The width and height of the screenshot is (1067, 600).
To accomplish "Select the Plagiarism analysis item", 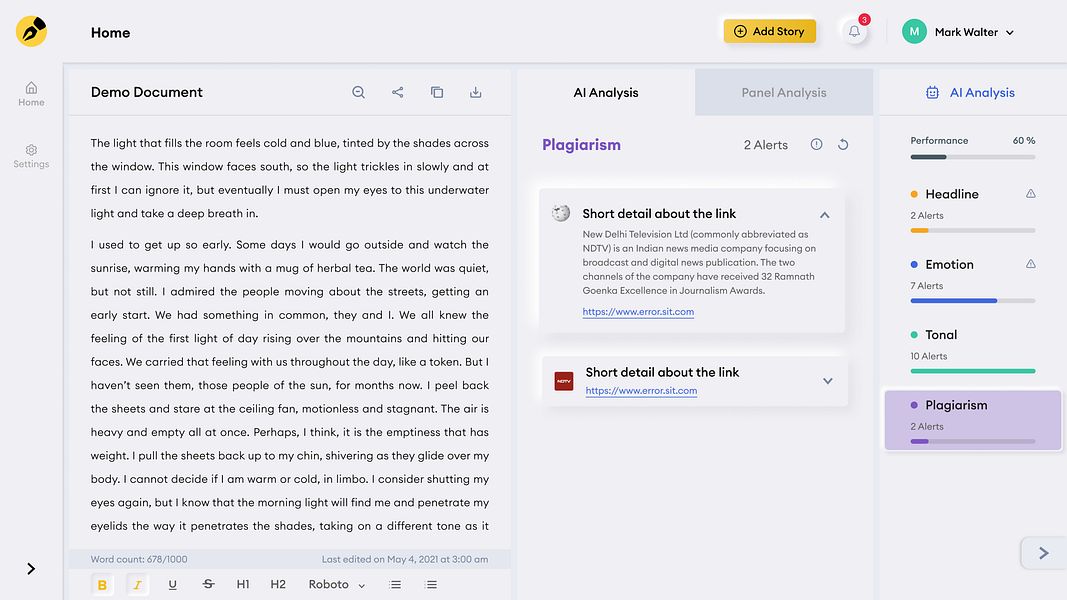I will coord(972,420).
